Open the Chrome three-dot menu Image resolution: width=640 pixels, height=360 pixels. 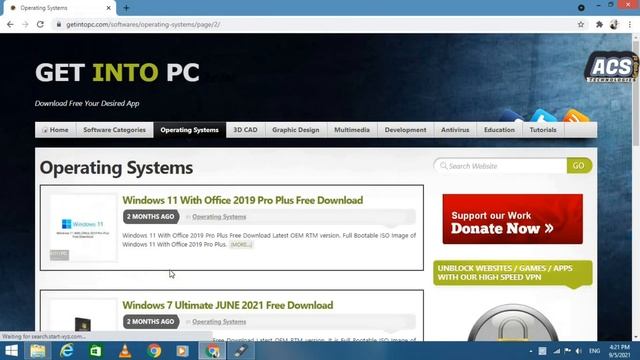(x=630, y=24)
